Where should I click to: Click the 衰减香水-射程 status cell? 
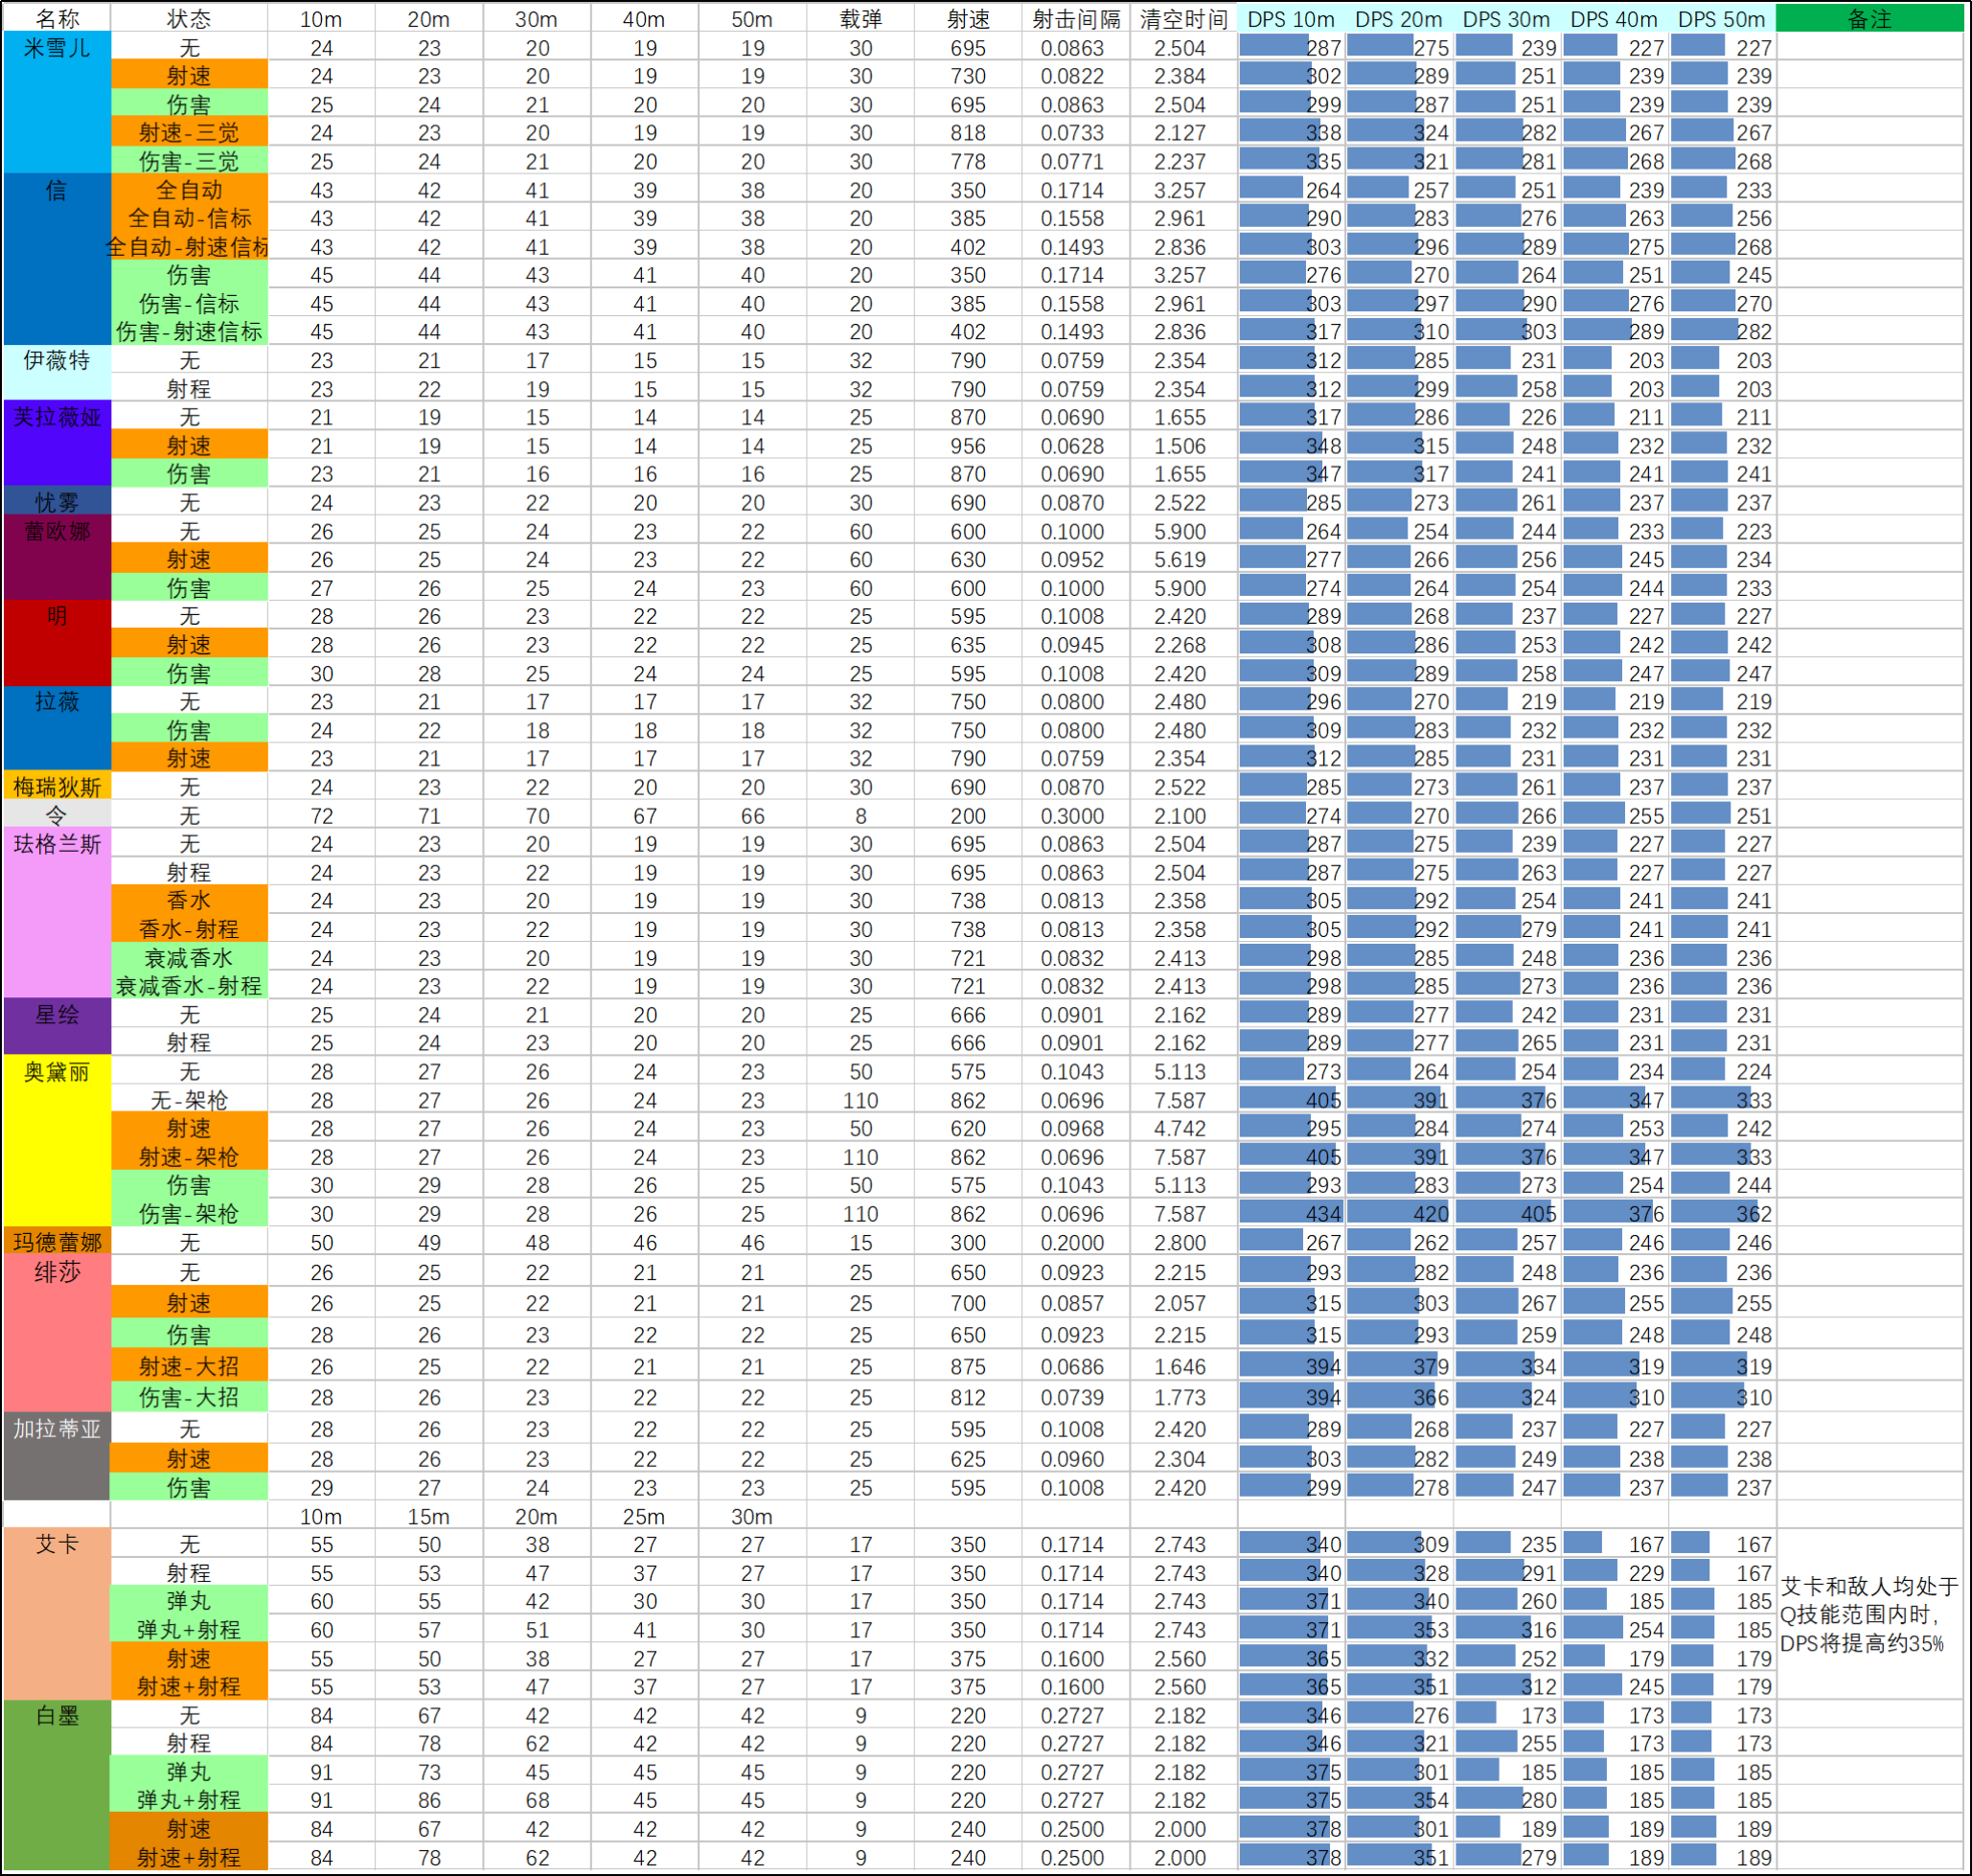pos(189,986)
